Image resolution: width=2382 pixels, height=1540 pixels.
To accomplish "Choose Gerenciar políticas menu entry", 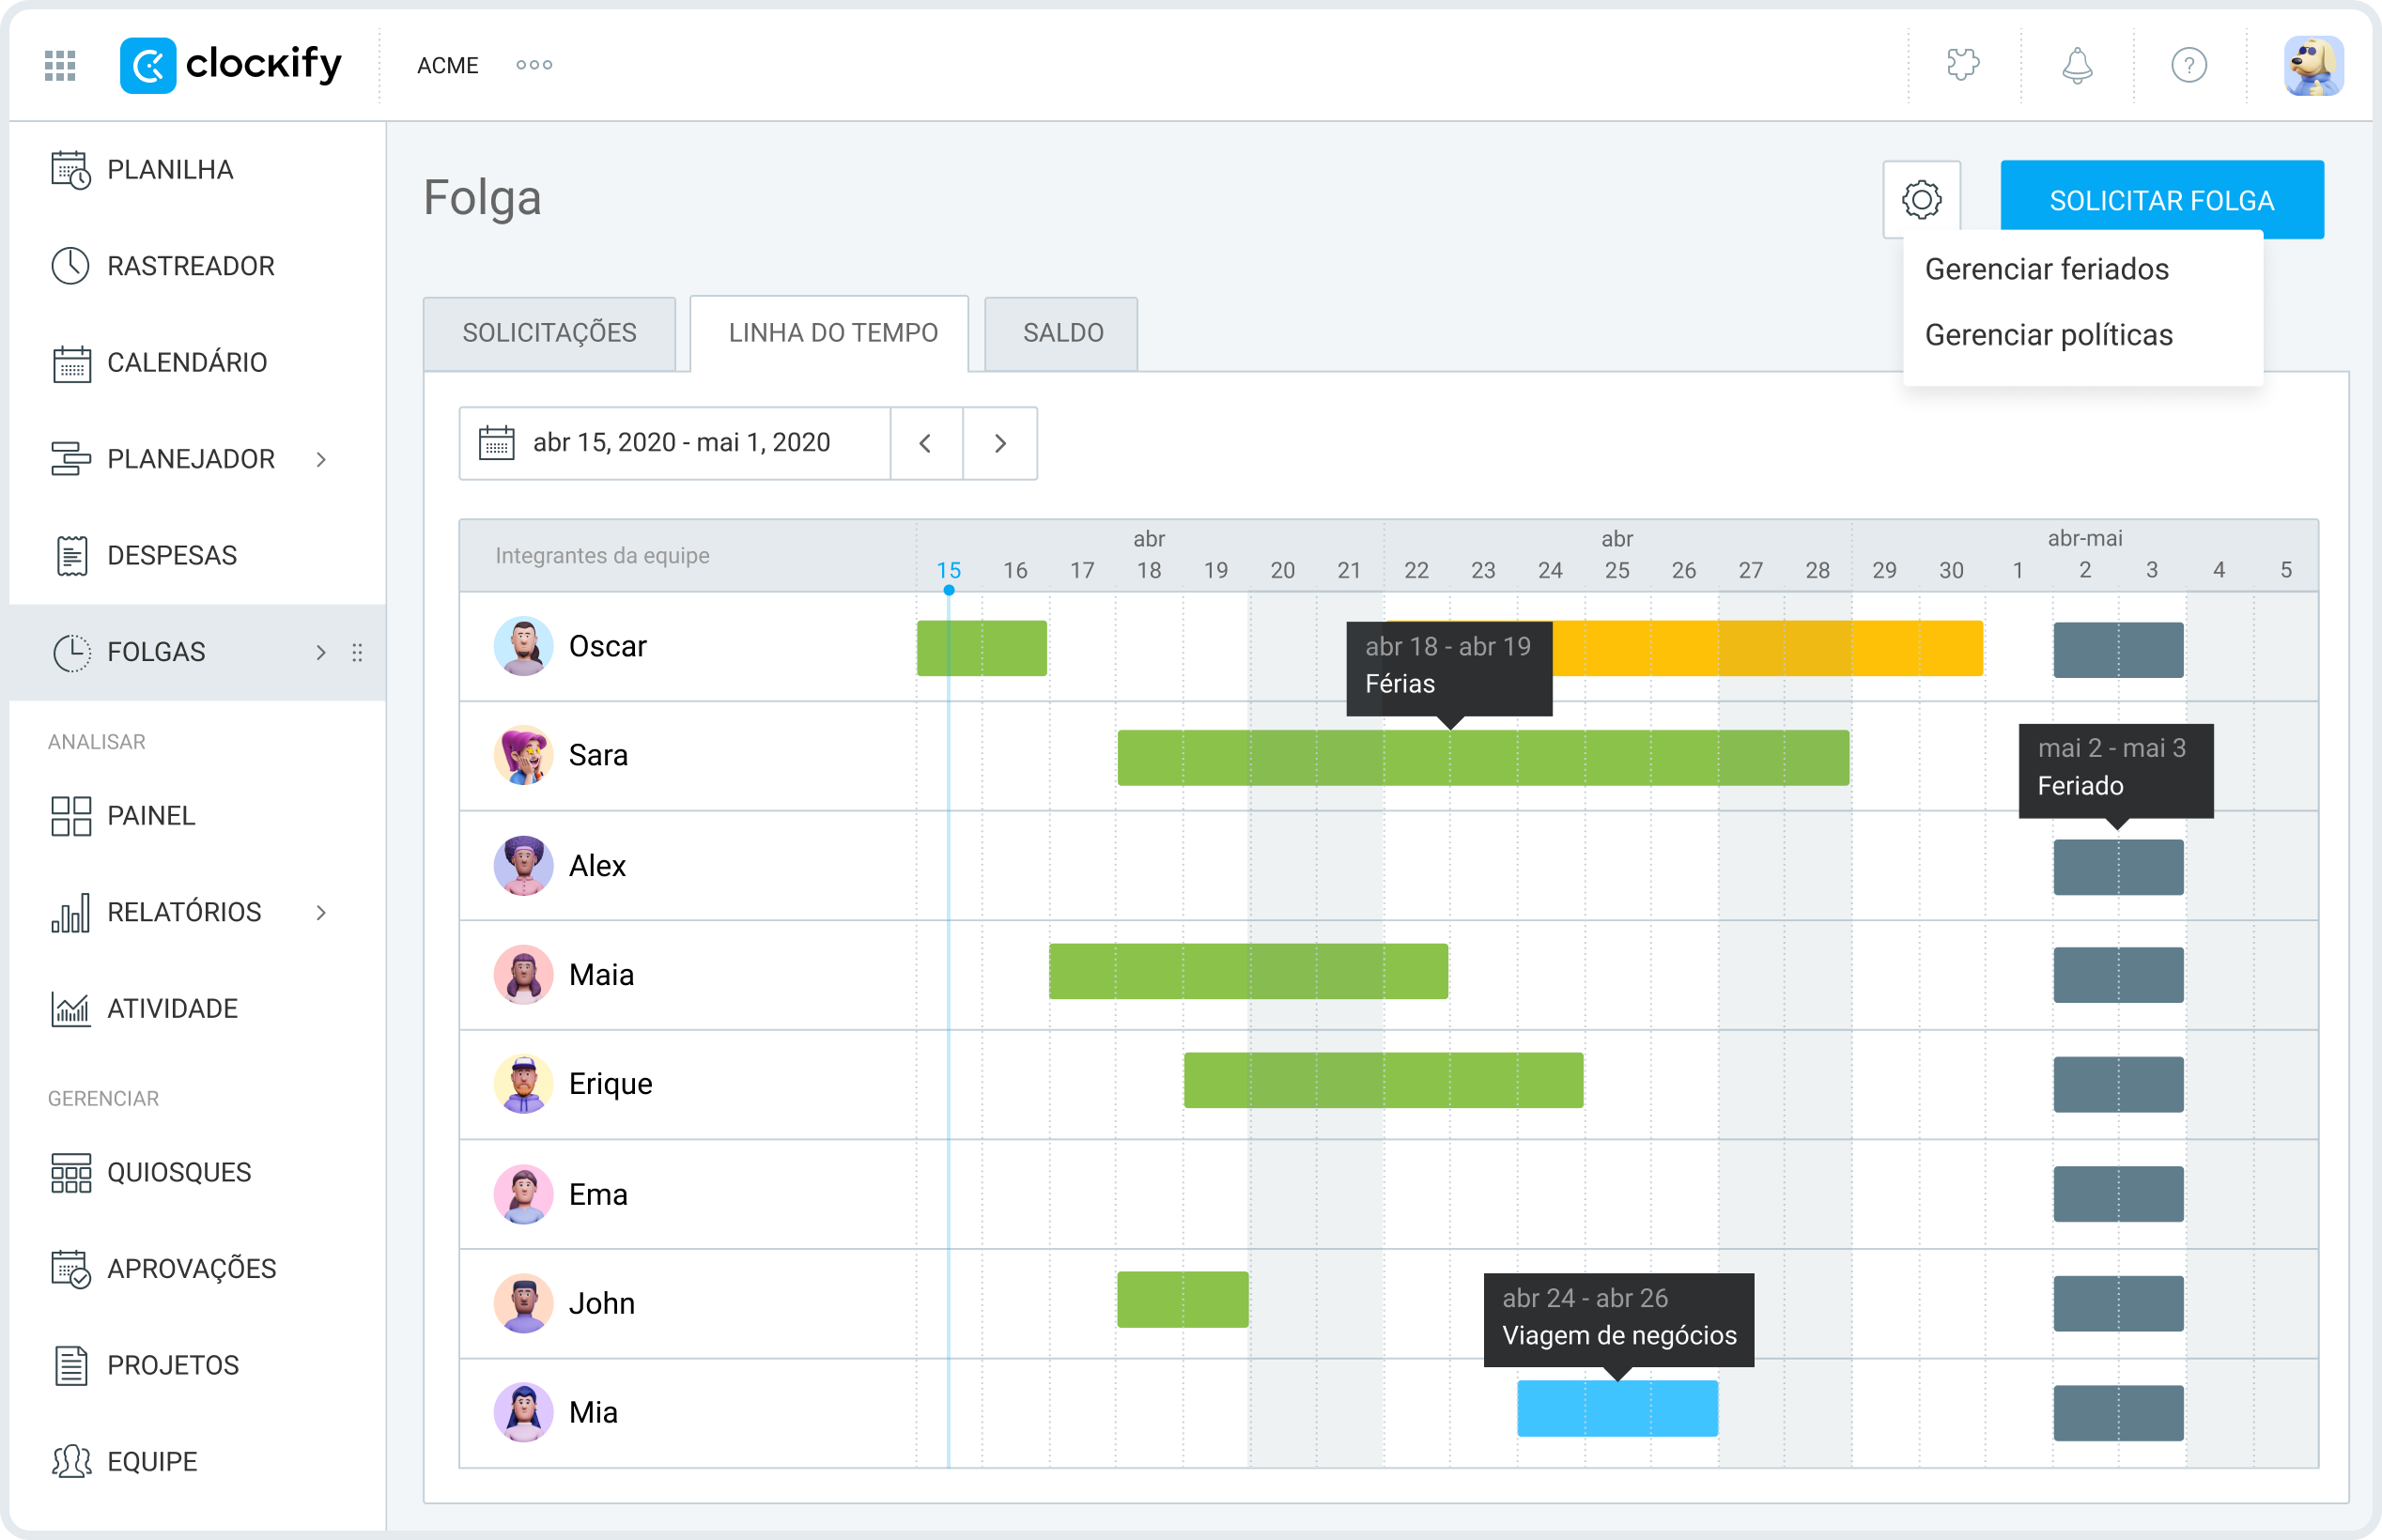I will click(2048, 335).
